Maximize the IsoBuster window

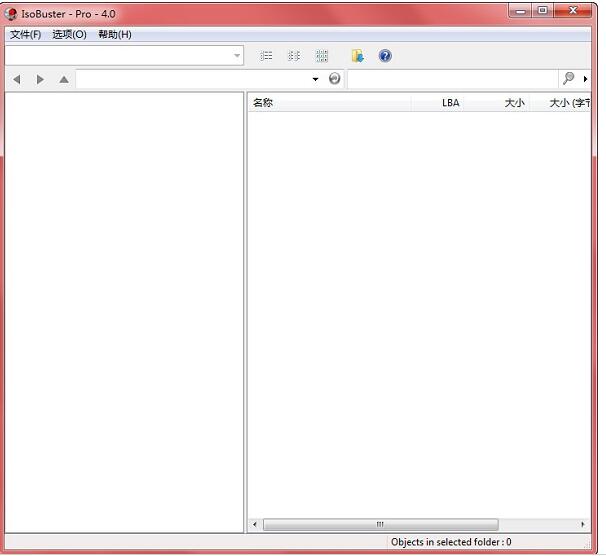(543, 10)
